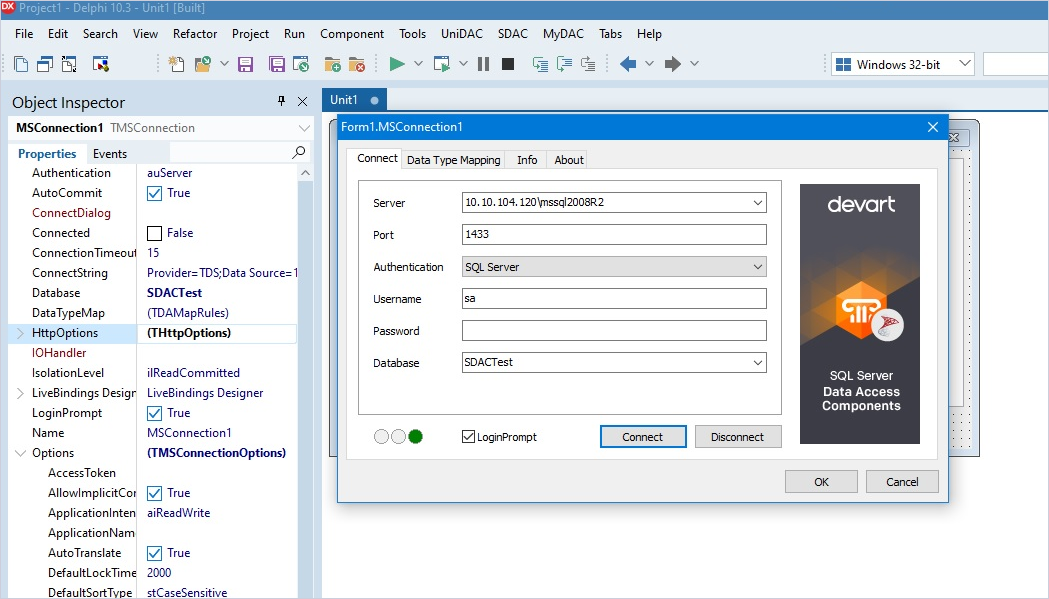Toggle the AllowImplicitConnect checkbox
This screenshot has width=1049, height=599.
[x=155, y=493]
